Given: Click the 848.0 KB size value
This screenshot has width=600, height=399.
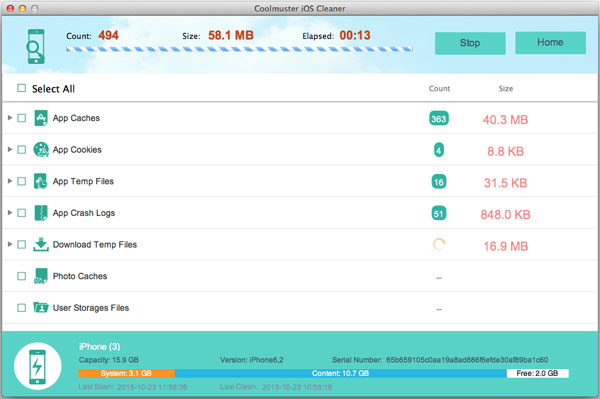Looking at the screenshot, I should 505,215.
